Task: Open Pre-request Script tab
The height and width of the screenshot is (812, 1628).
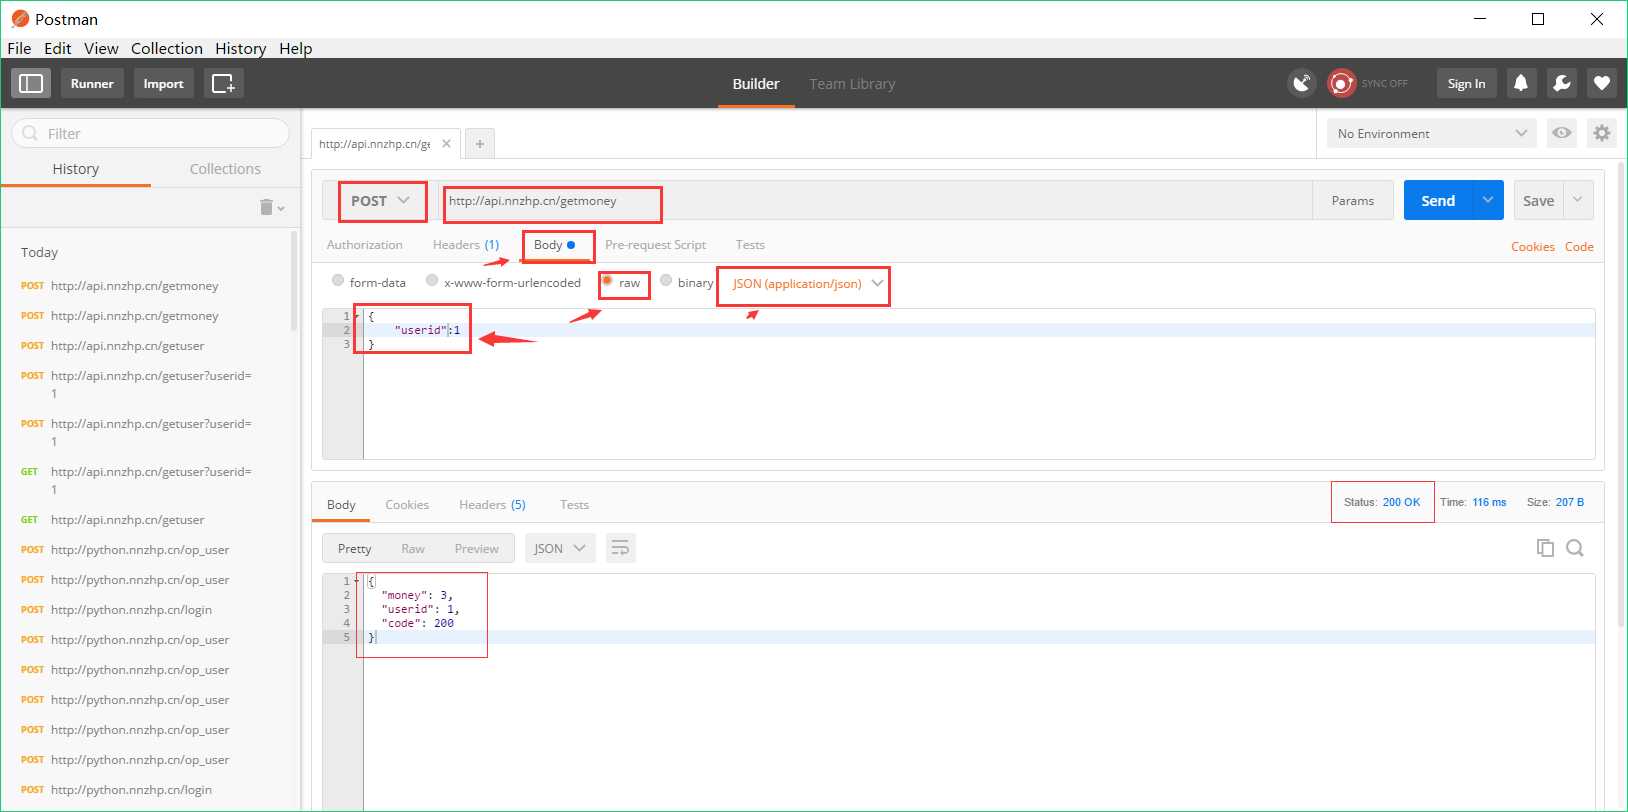Action: (656, 245)
